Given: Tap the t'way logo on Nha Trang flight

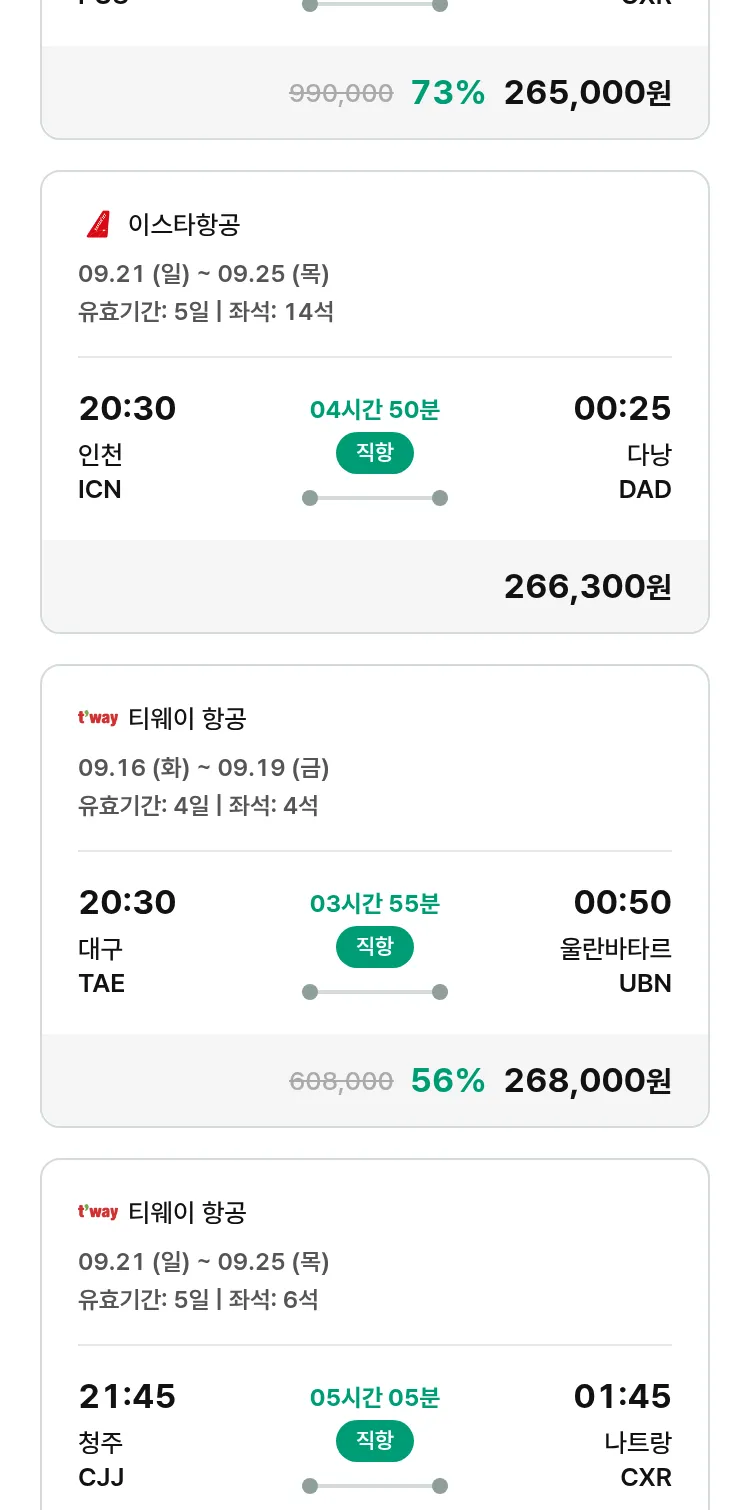Looking at the screenshot, I should tap(98, 1212).
